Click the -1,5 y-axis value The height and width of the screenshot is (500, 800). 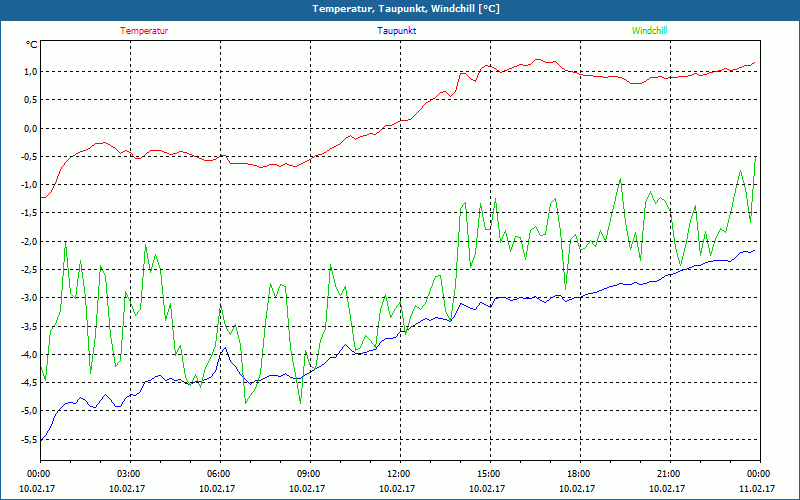pos(30,213)
